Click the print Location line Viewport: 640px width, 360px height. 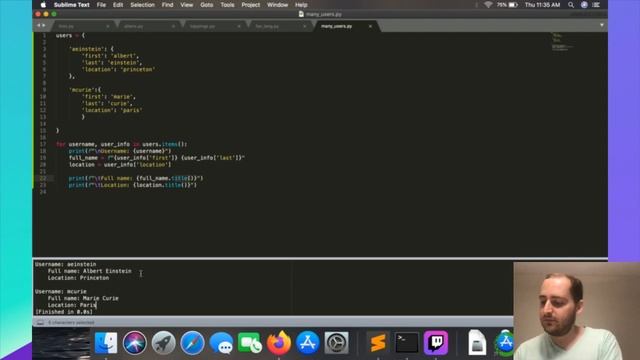click(x=133, y=185)
